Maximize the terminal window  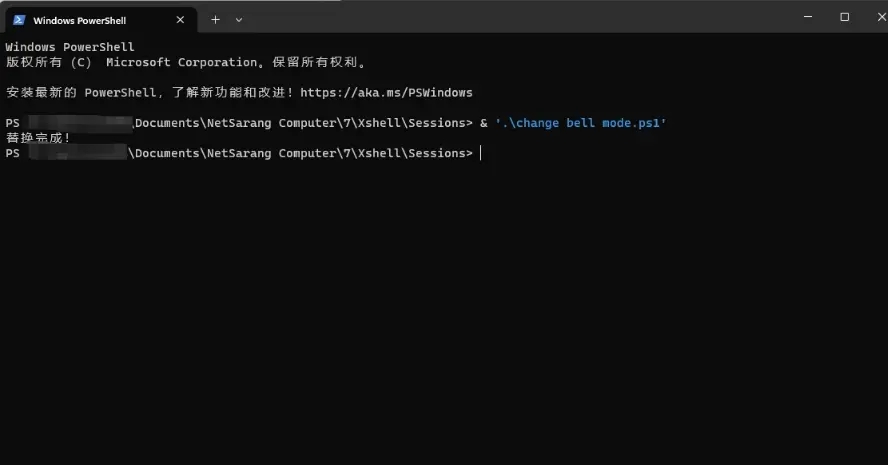point(844,17)
